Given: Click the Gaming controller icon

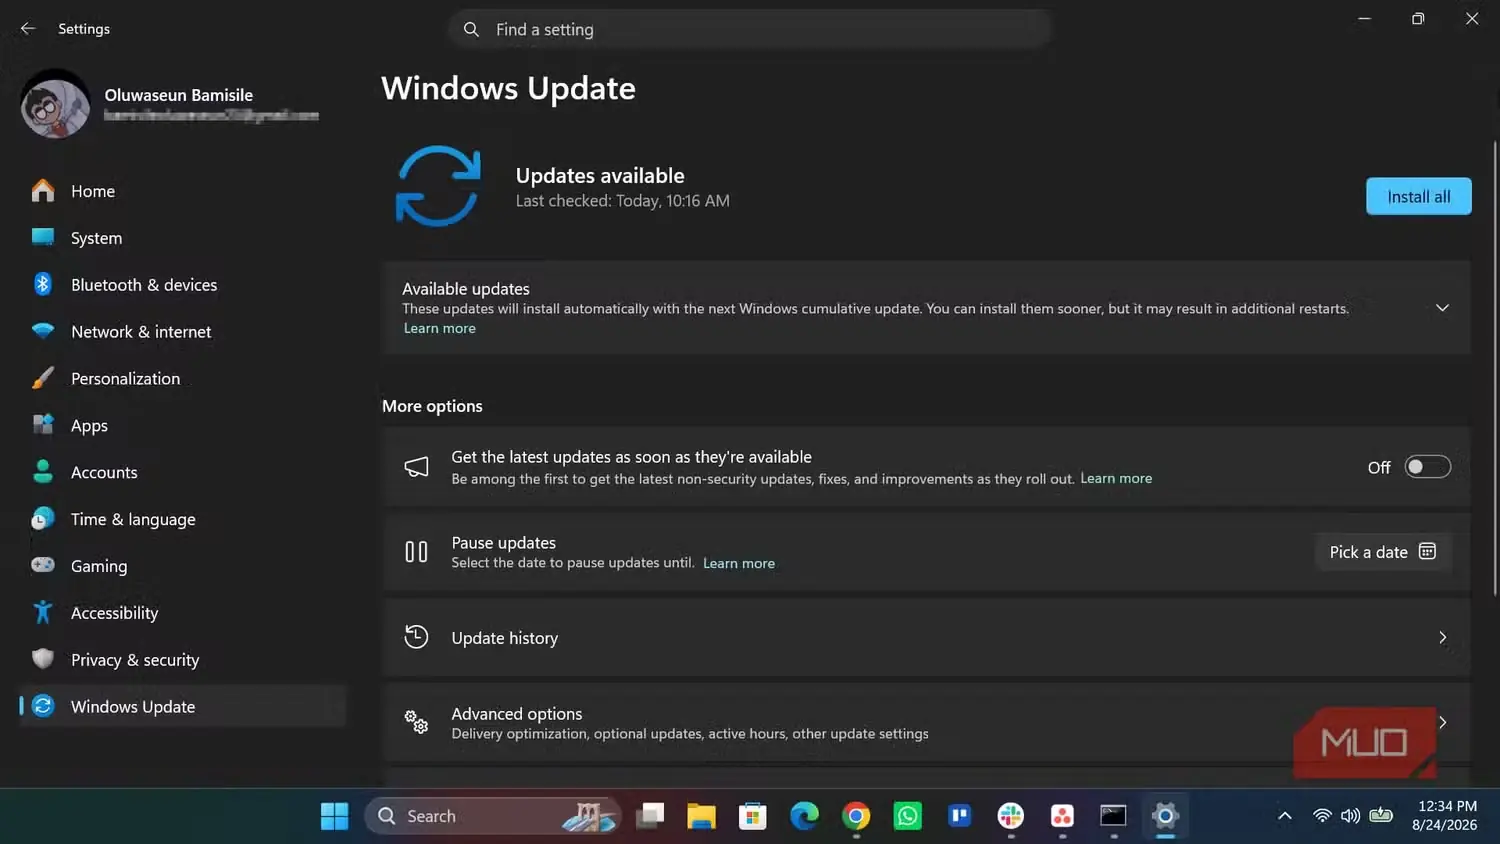Looking at the screenshot, I should click(x=43, y=566).
